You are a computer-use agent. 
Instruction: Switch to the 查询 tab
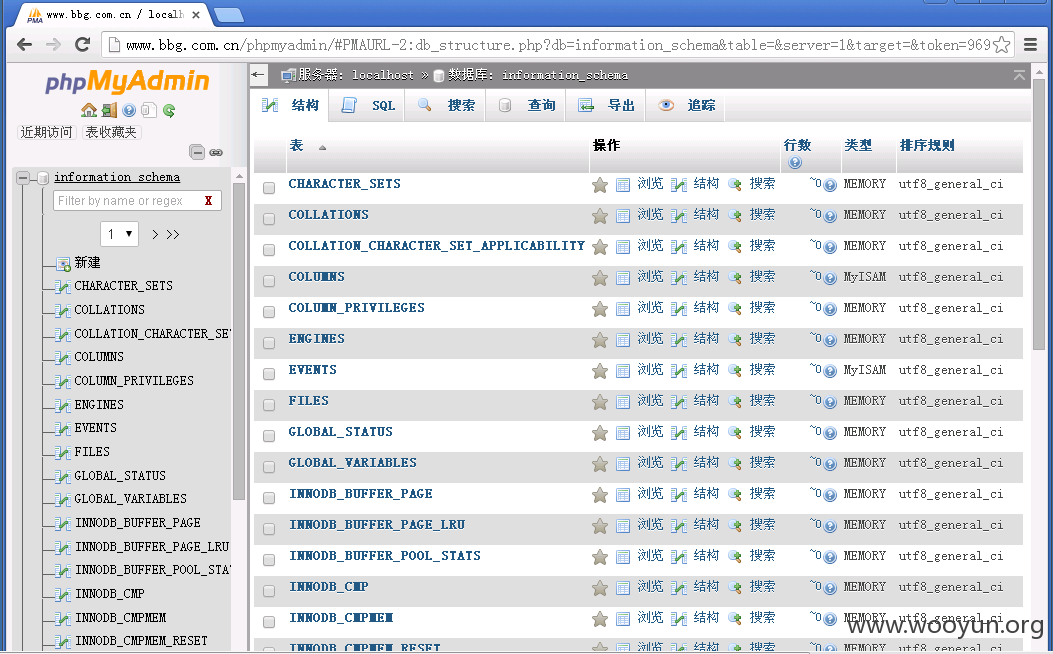(526, 105)
